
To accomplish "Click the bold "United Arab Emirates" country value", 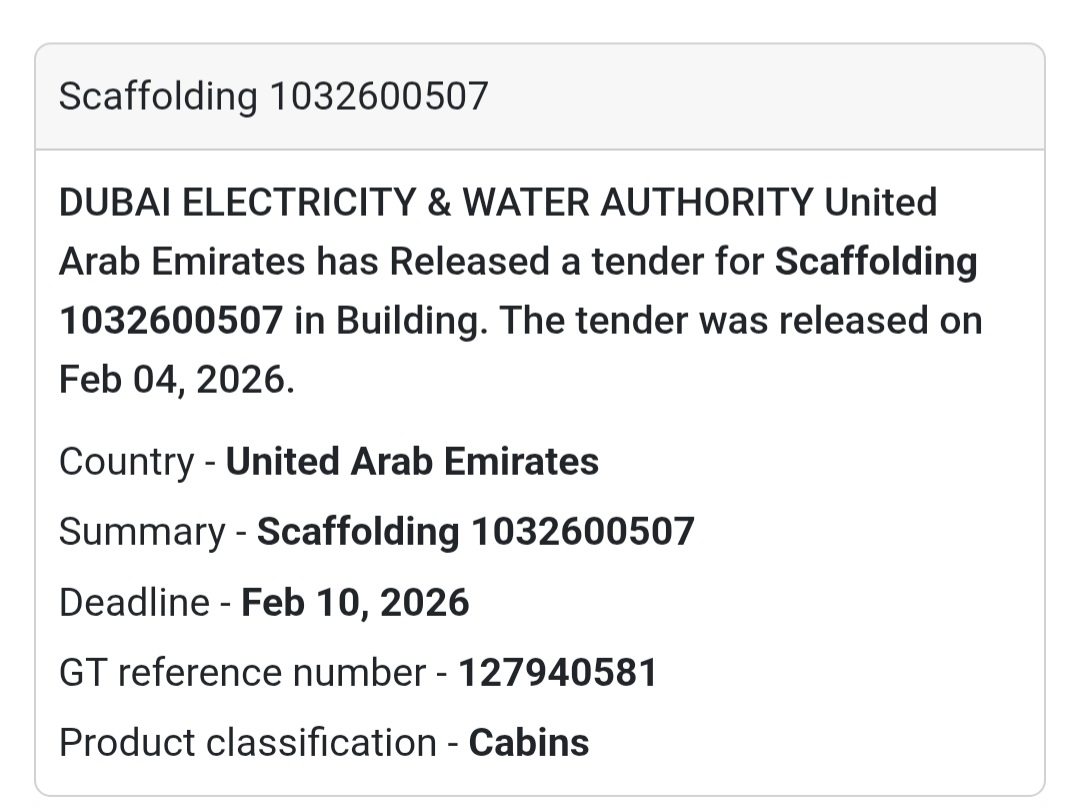I will point(412,462).
